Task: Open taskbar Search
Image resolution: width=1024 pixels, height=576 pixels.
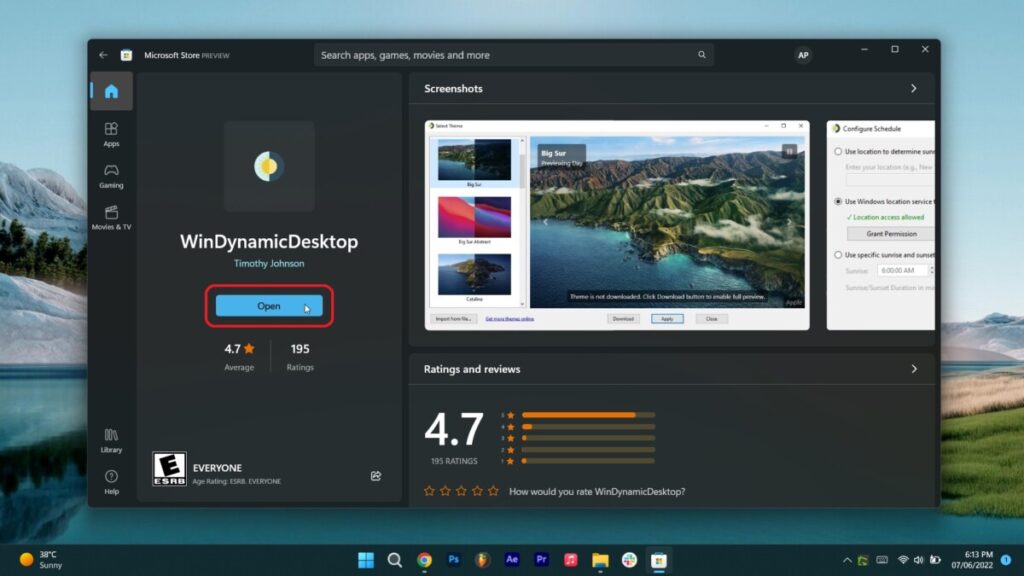Action: click(394, 560)
